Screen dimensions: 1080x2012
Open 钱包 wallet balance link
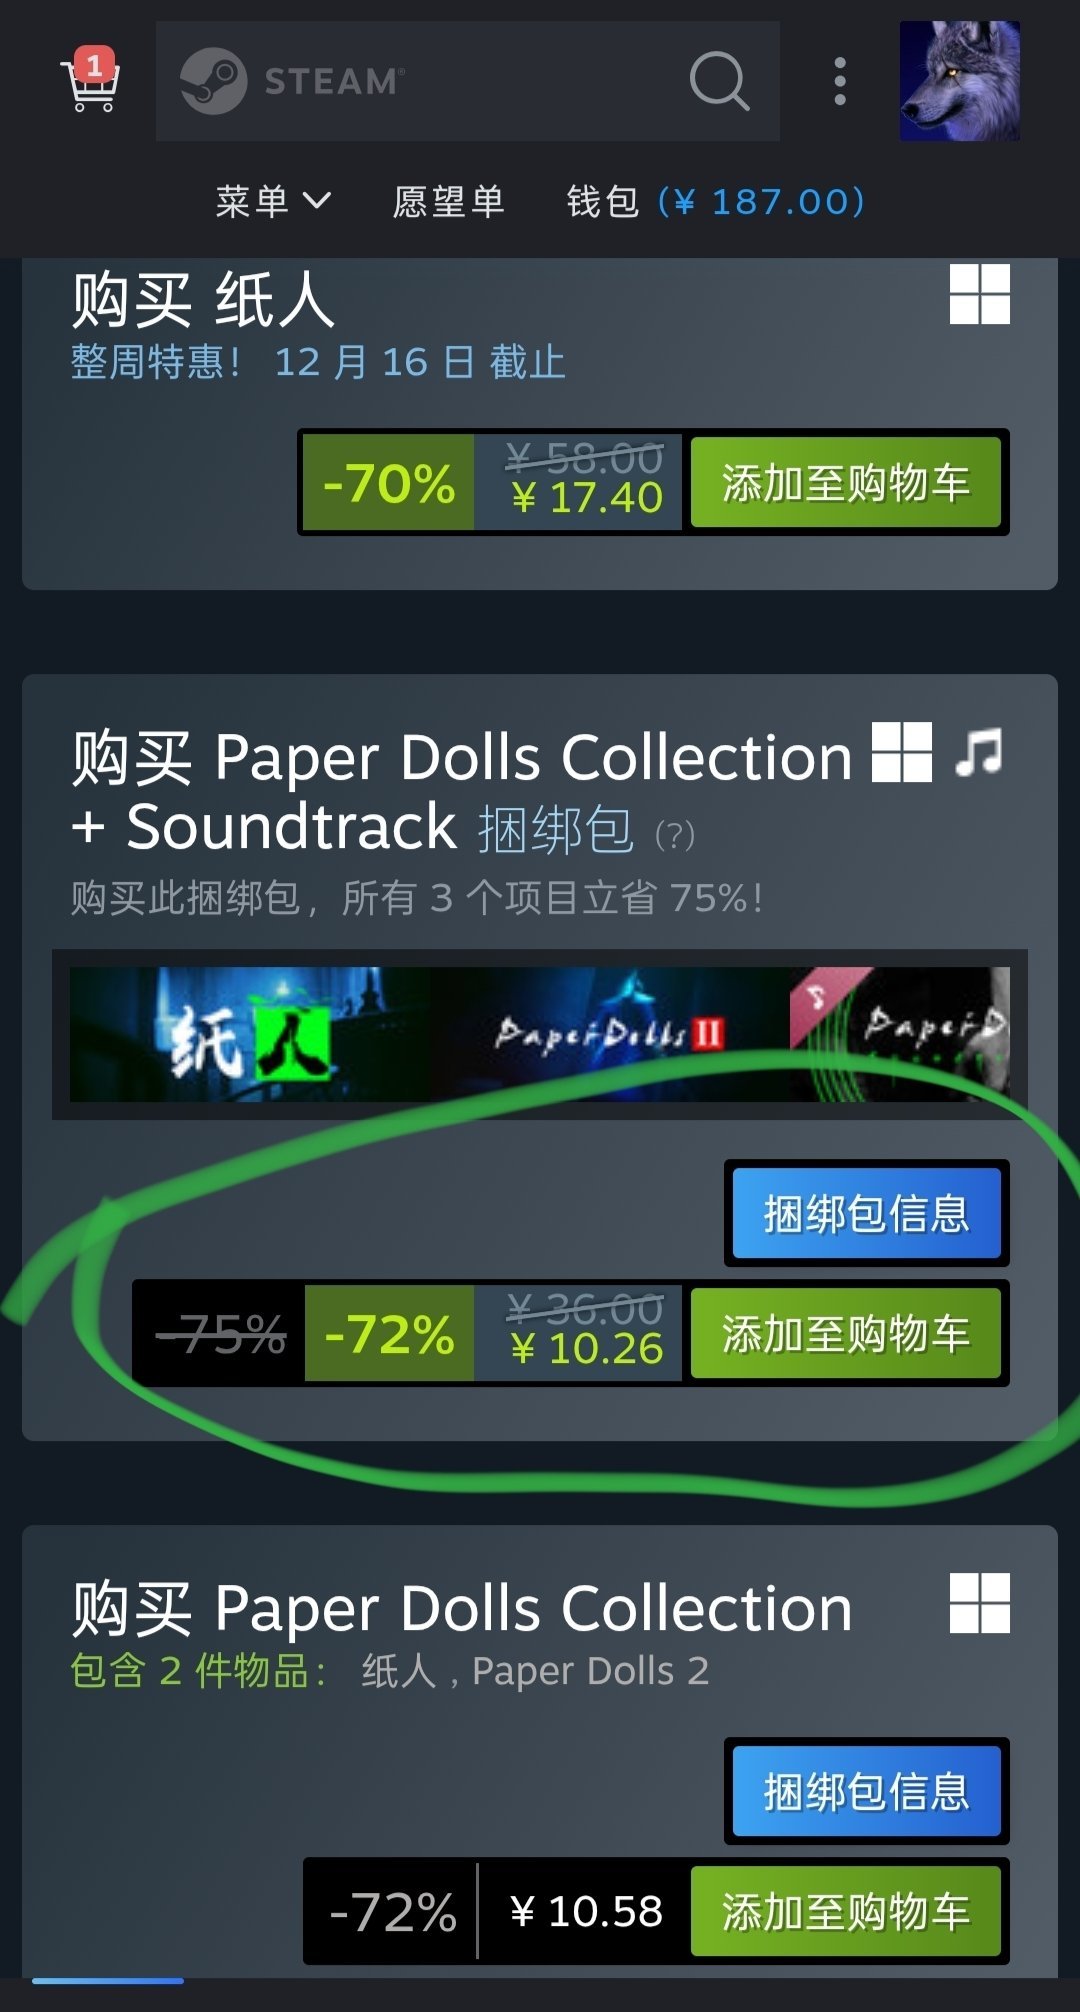tap(716, 201)
